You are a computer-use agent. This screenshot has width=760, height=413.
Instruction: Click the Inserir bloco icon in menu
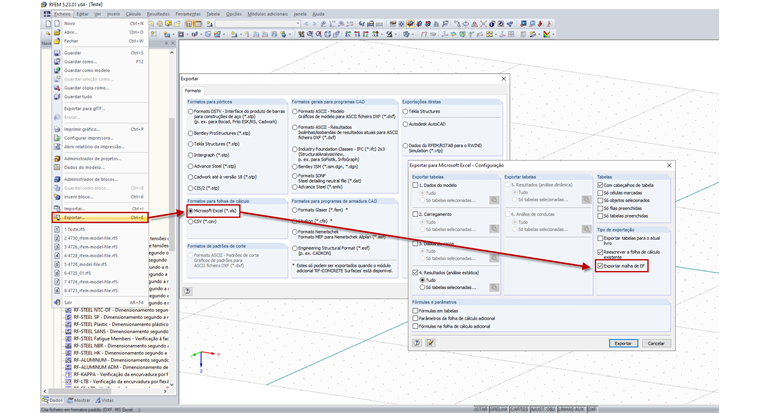pos(57,197)
